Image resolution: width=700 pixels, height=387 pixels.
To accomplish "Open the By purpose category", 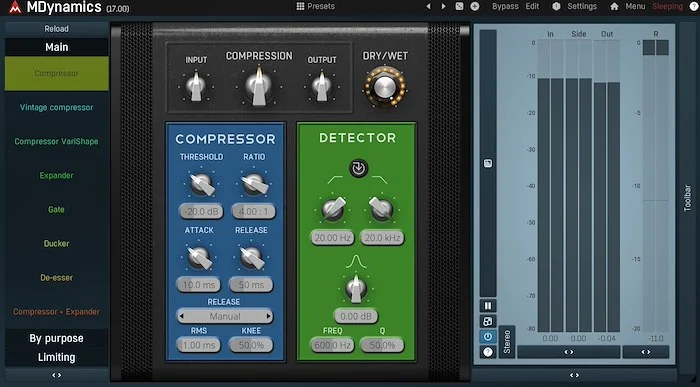I will [57, 338].
